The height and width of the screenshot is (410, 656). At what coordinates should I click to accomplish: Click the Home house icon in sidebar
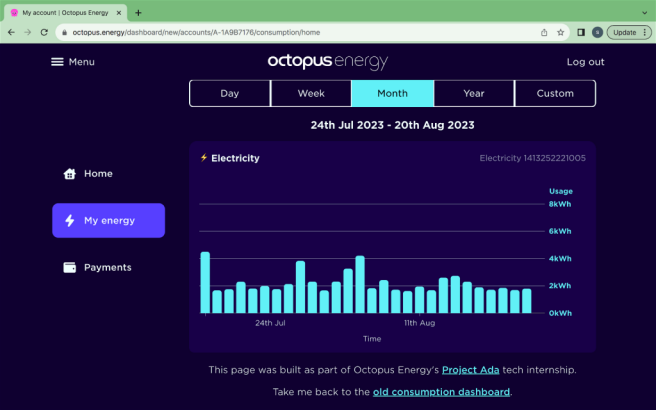(x=69, y=174)
